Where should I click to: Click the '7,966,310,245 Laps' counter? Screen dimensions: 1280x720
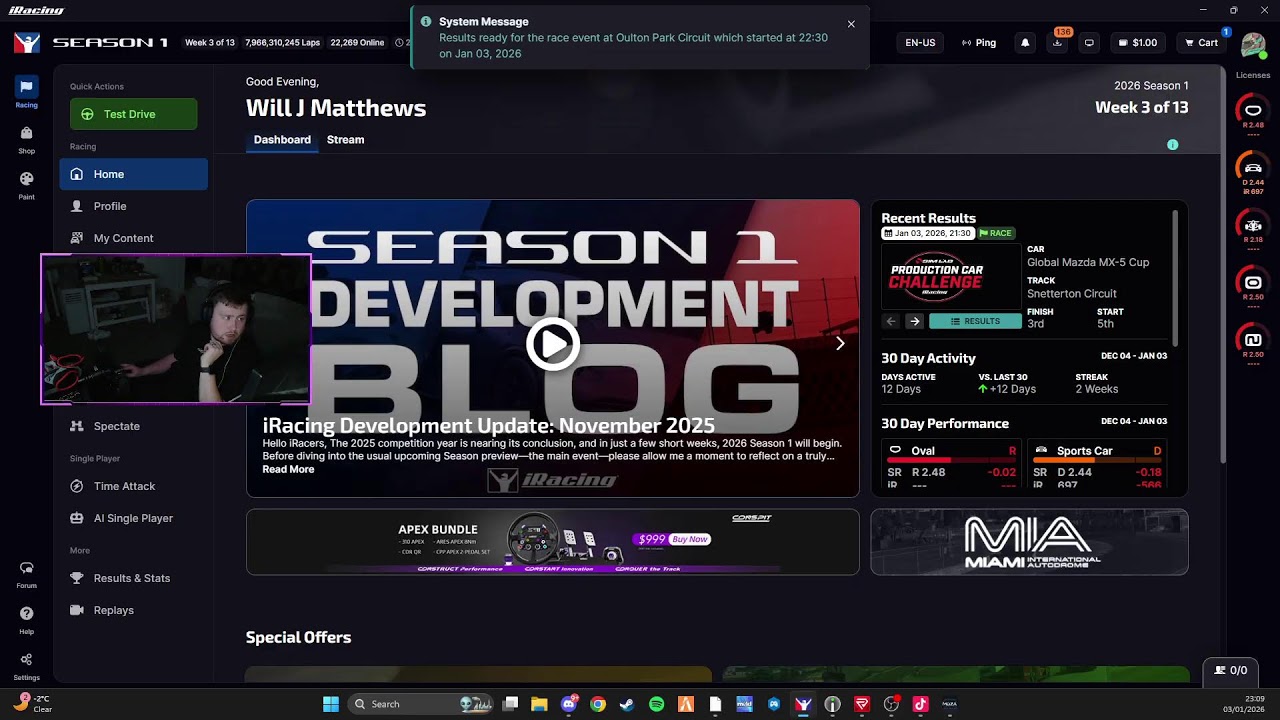pyautogui.click(x=283, y=43)
